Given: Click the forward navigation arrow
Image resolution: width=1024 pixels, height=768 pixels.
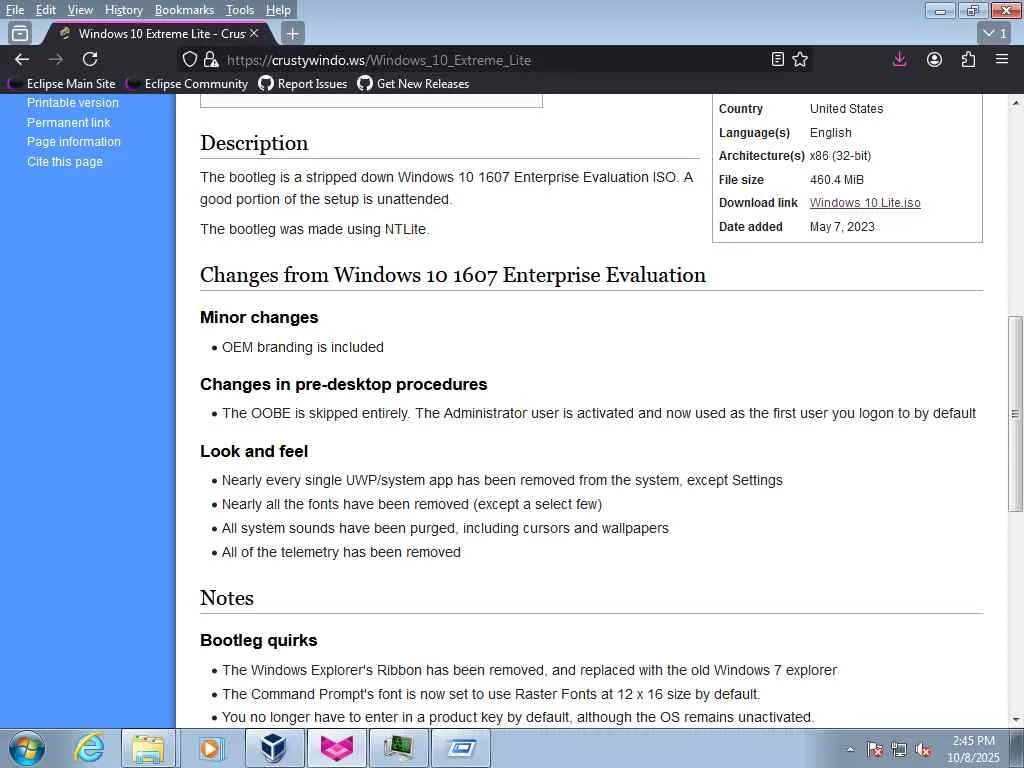Looking at the screenshot, I should [x=56, y=59].
